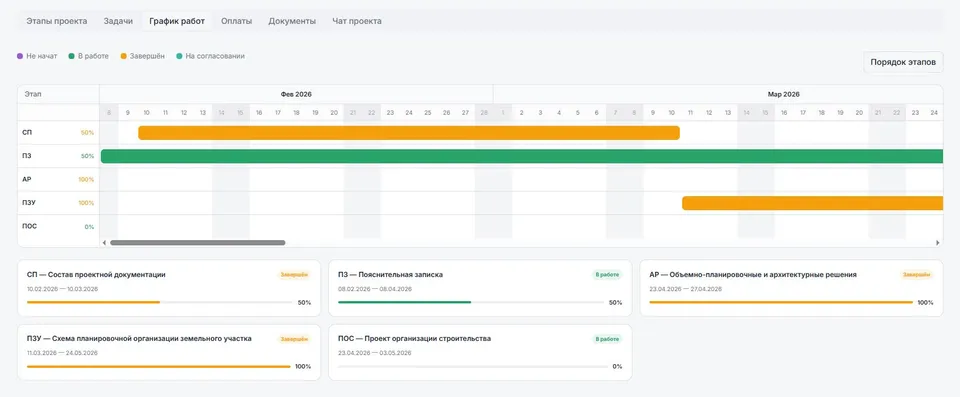Click the 100% value in АР gantt row
Screen dimensions: 960x397
coord(86,180)
